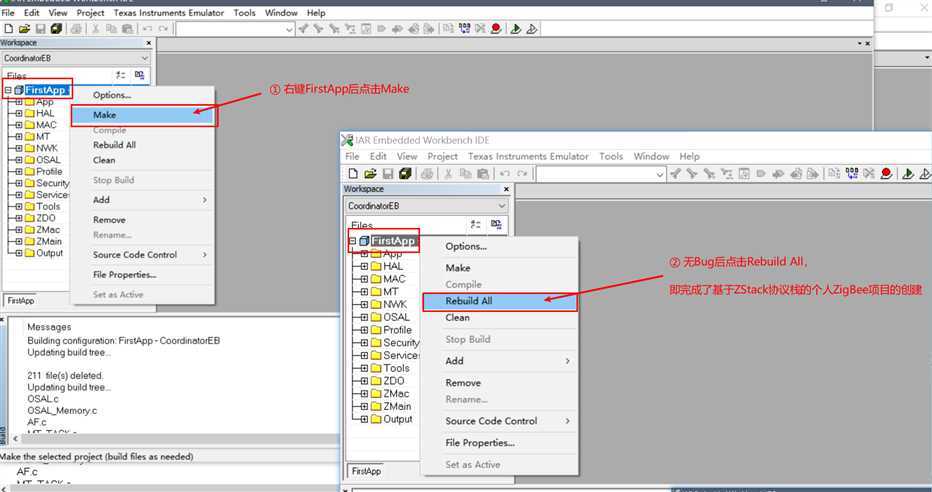Open Help menu in background window menu bar

316,12
